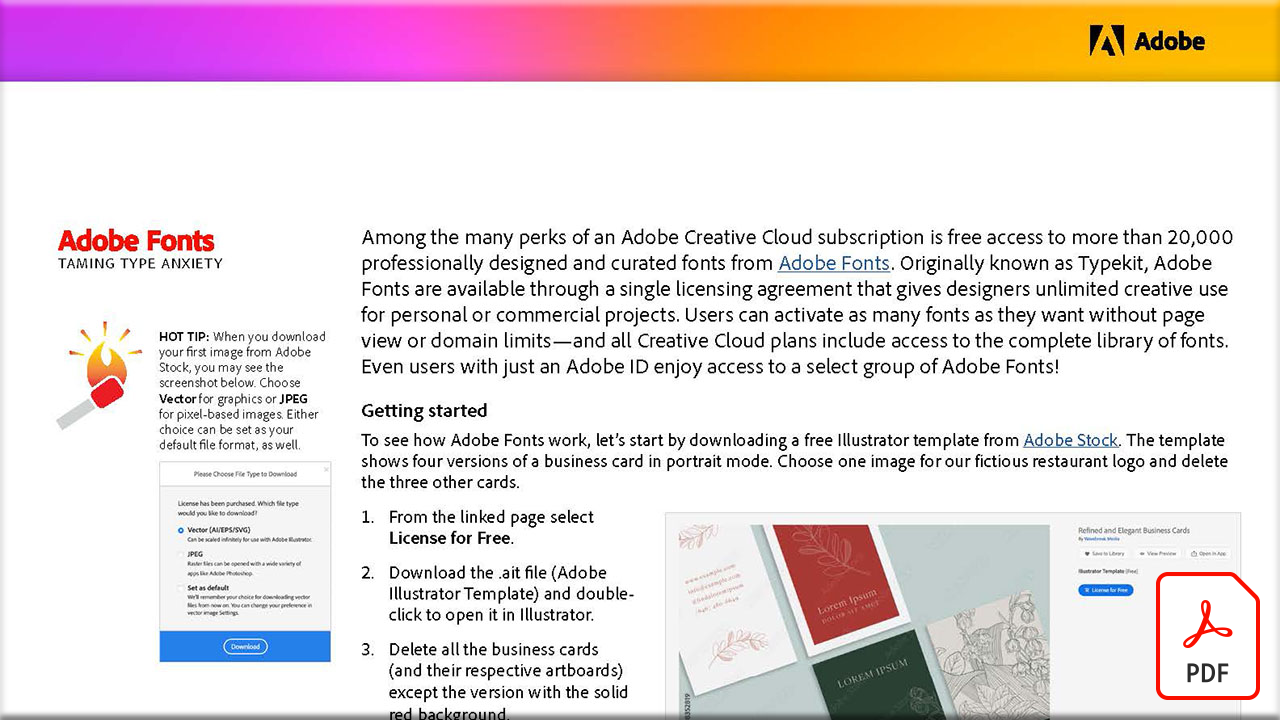Click the red 'Adobe Fonts' title
Viewport: 1280px width, 720px height.
[x=136, y=240]
